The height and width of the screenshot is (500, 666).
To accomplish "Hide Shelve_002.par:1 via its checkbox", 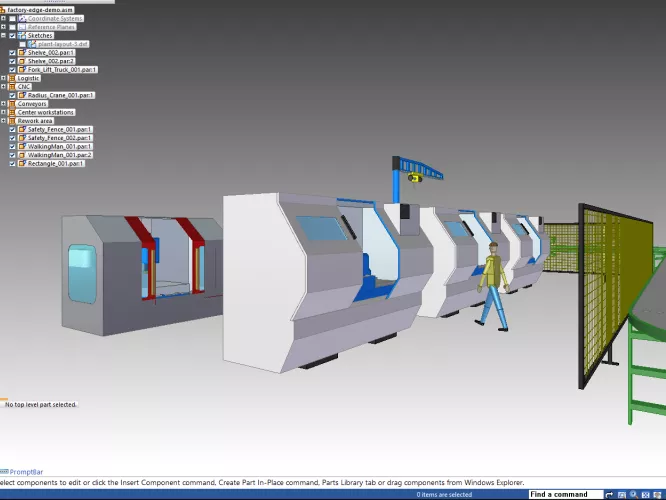I will pyautogui.click(x=12, y=53).
